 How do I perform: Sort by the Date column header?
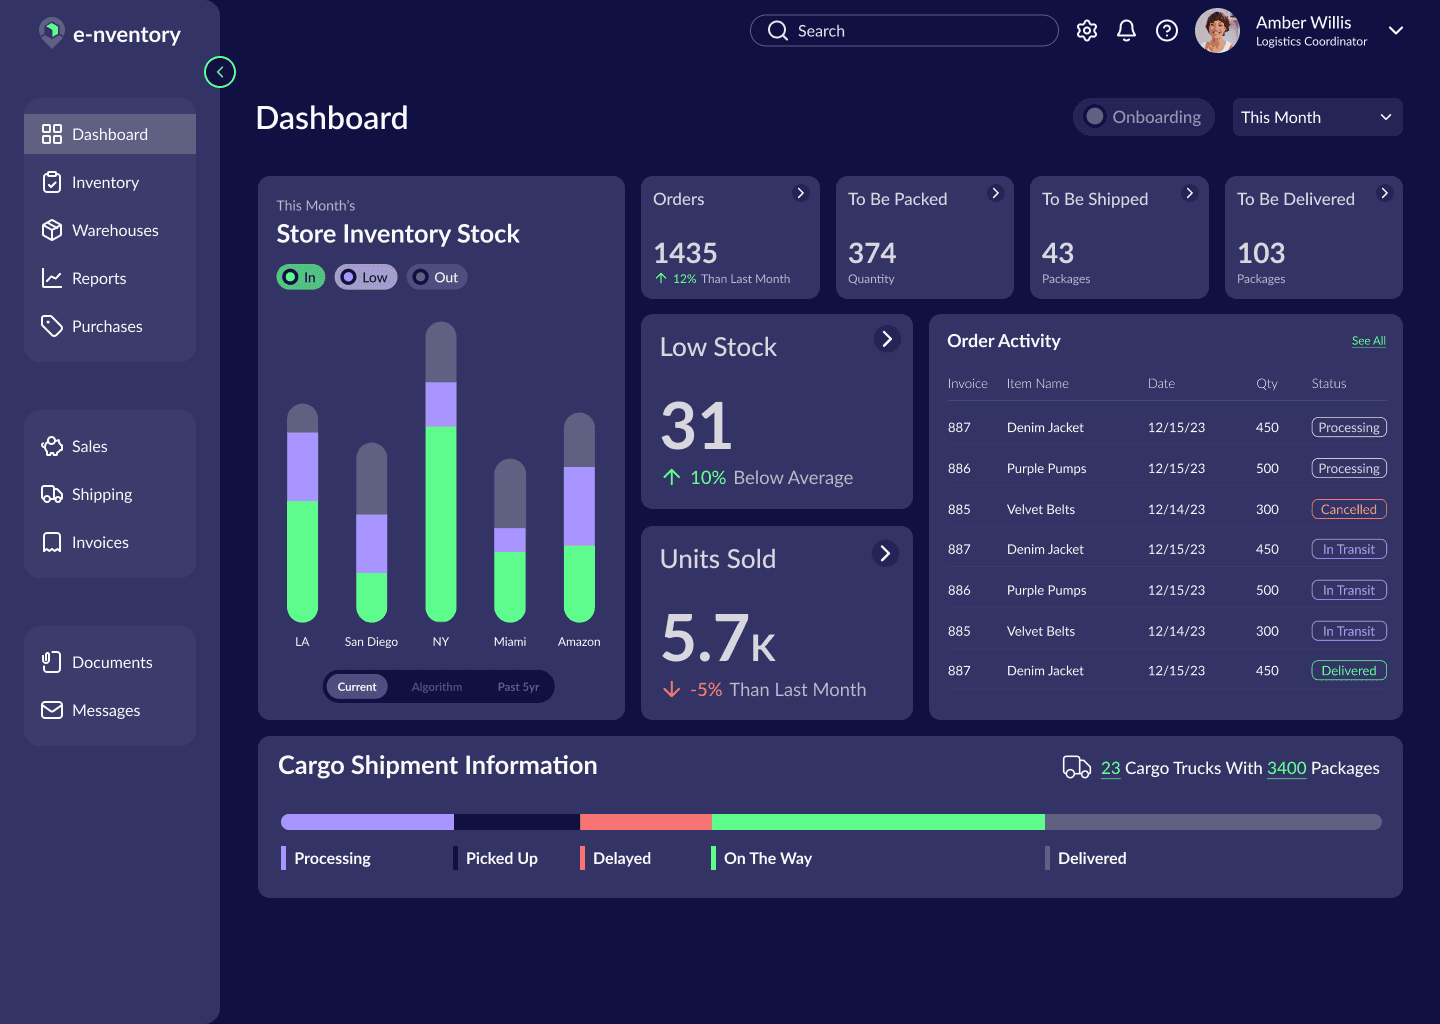click(x=1161, y=384)
